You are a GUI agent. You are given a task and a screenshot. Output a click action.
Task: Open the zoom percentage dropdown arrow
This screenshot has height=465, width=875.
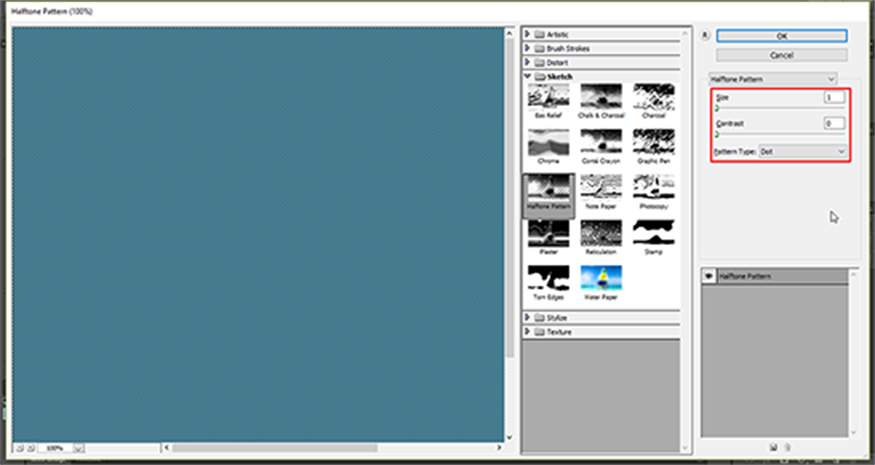(x=79, y=448)
